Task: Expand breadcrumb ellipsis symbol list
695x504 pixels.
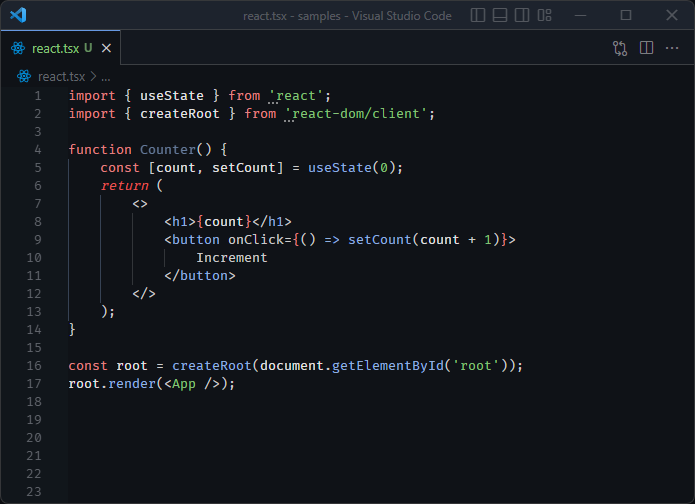Action: point(105,78)
